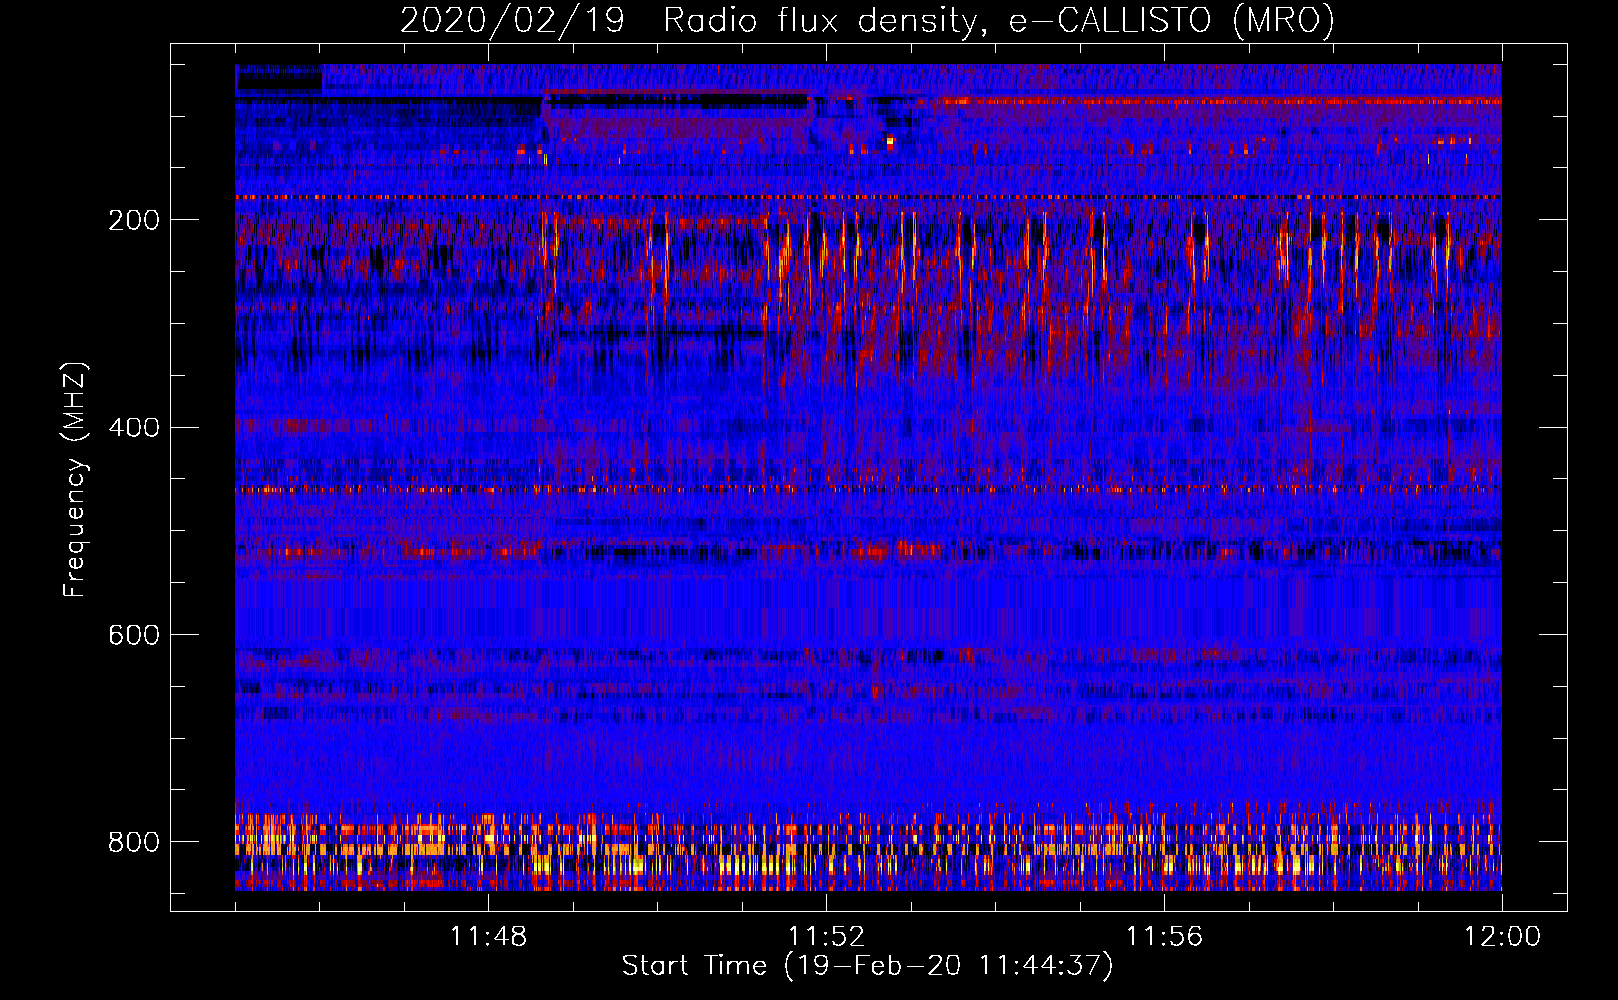Click the 400 MHz frequency tick label
Image resolution: width=1618 pixels, height=1000 pixels.
coord(134,428)
